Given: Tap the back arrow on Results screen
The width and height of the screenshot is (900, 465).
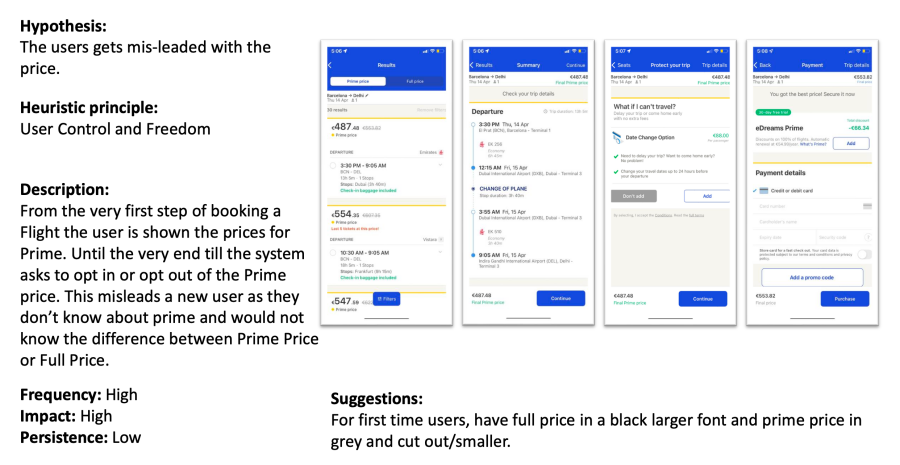Looking at the screenshot, I should coord(330,65).
